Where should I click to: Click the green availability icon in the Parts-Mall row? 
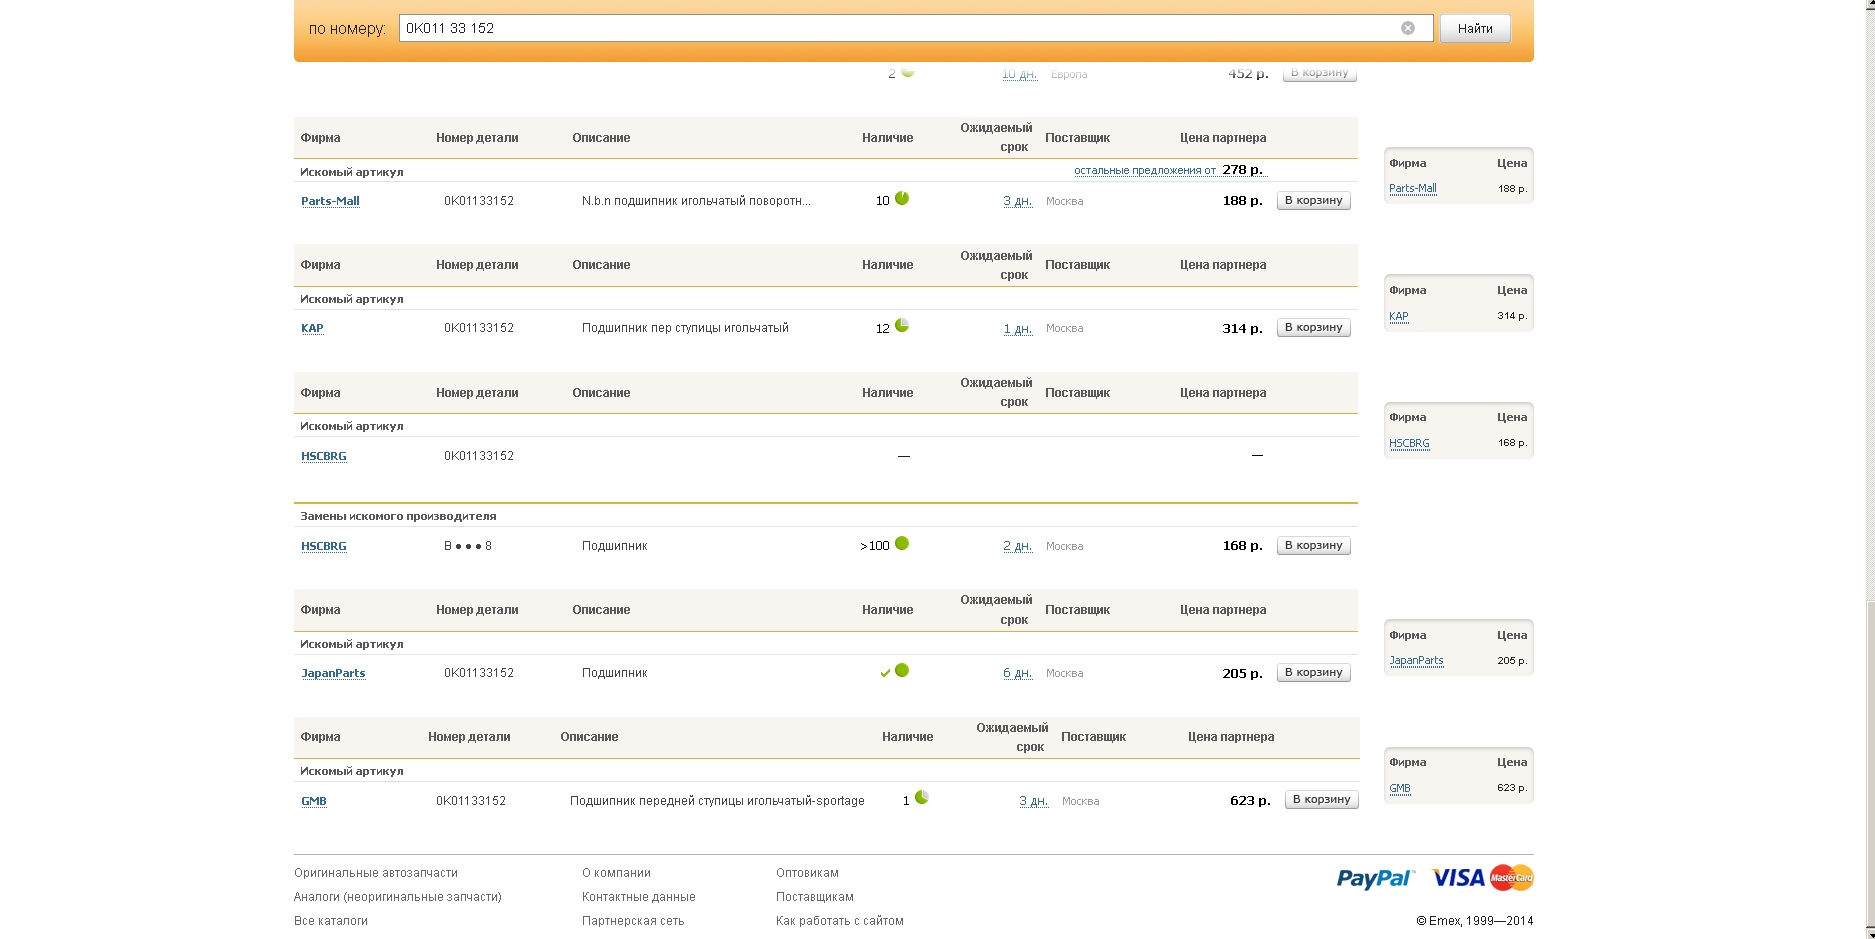coord(902,199)
